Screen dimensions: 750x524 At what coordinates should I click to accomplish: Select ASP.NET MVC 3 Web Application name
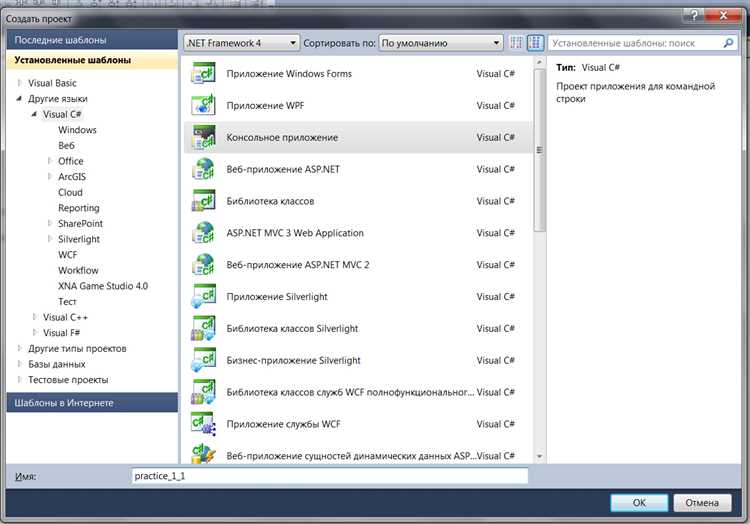[x=295, y=233]
